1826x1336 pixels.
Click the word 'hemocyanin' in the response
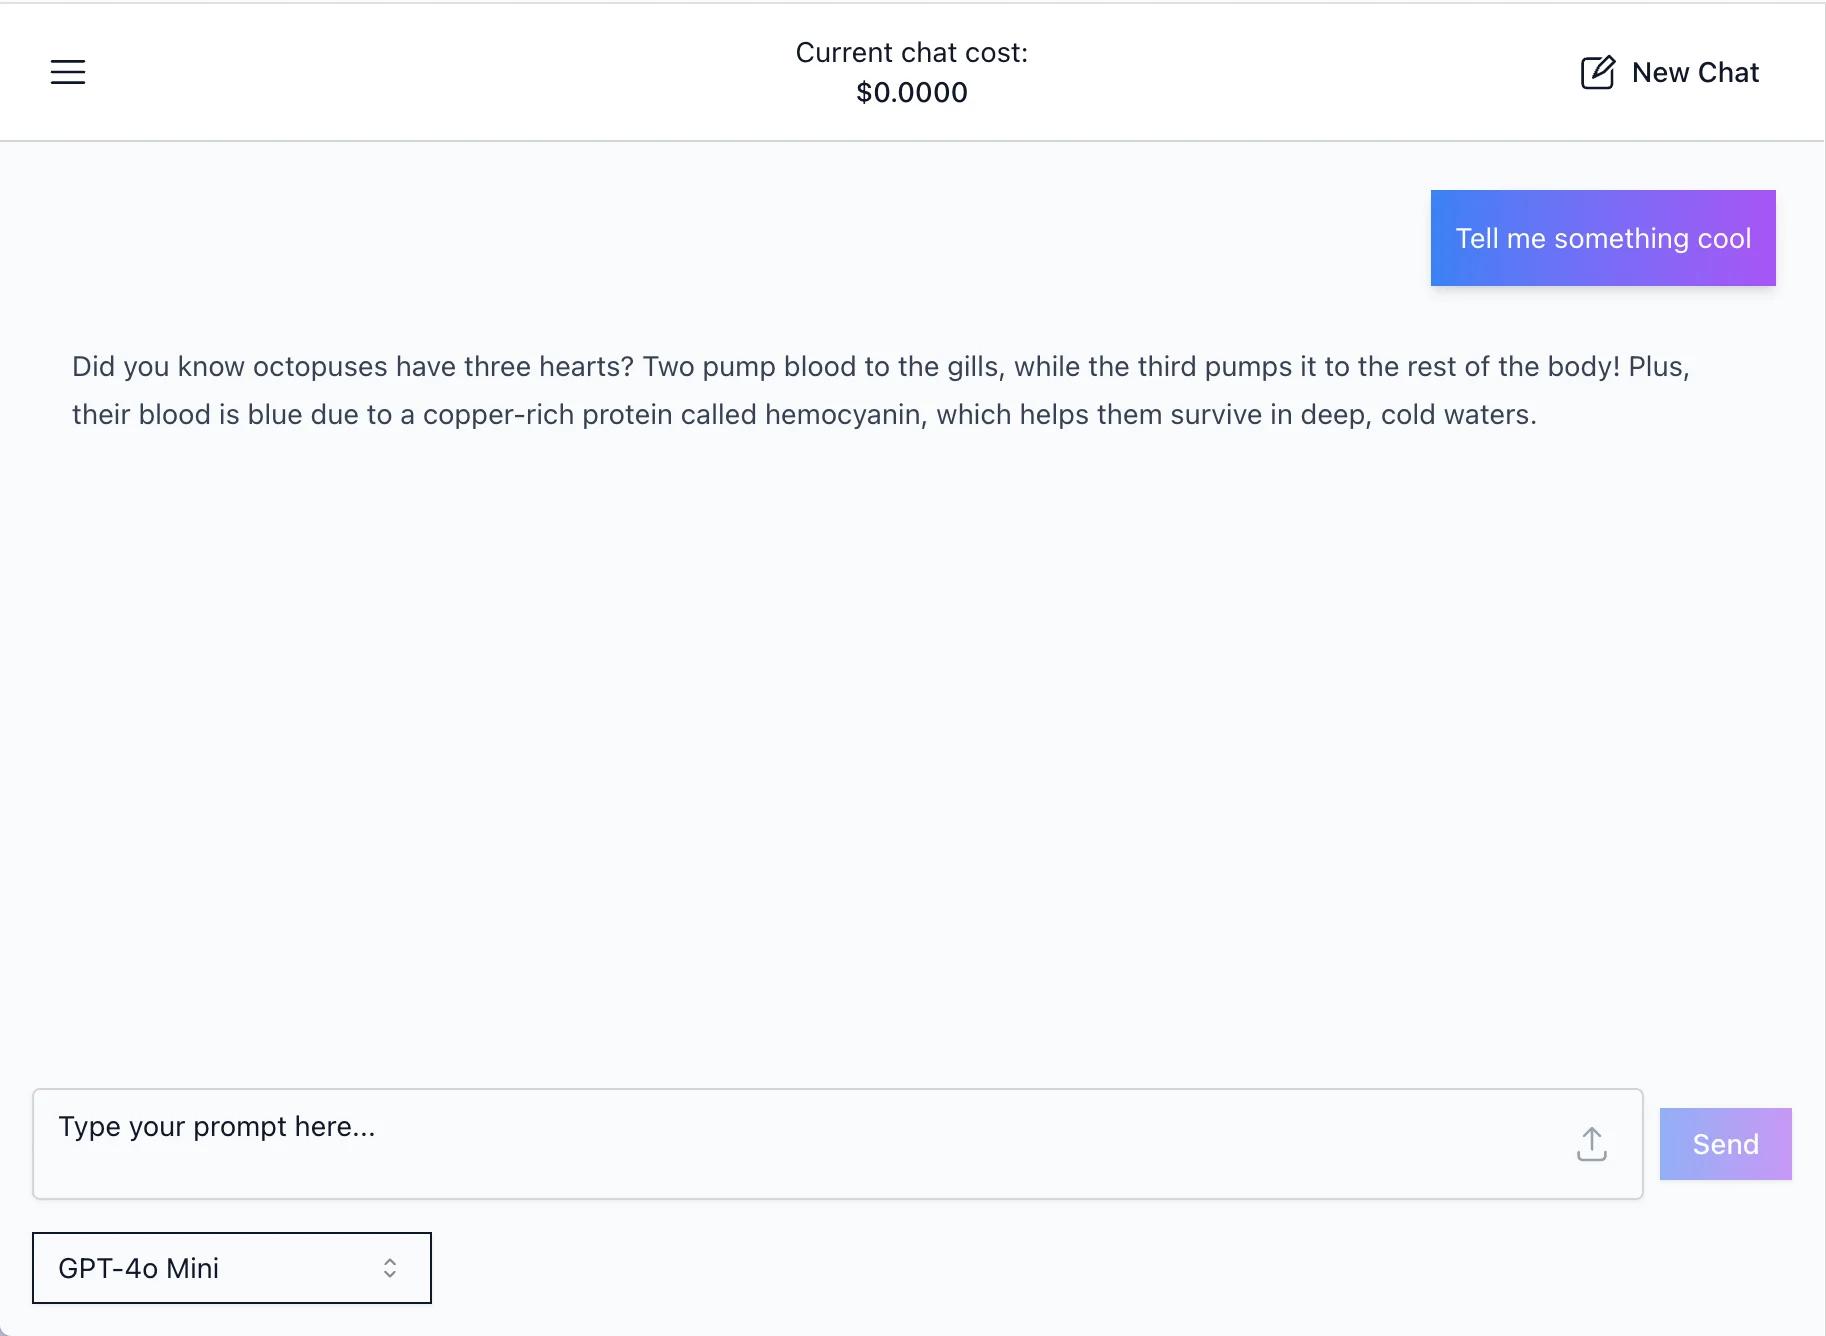[842, 415]
